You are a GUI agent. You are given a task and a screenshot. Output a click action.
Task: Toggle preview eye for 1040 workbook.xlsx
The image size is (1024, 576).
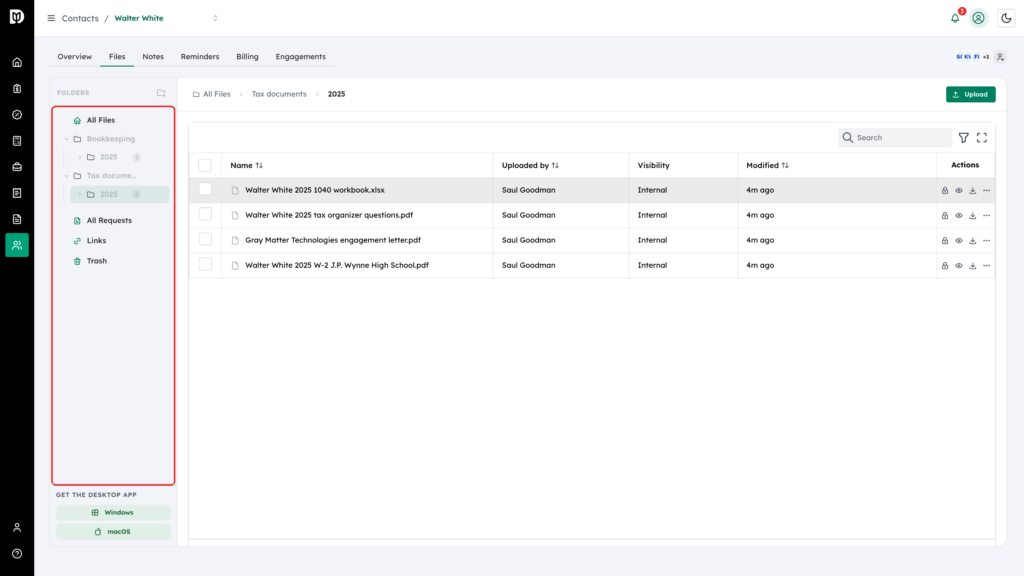tap(959, 191)
